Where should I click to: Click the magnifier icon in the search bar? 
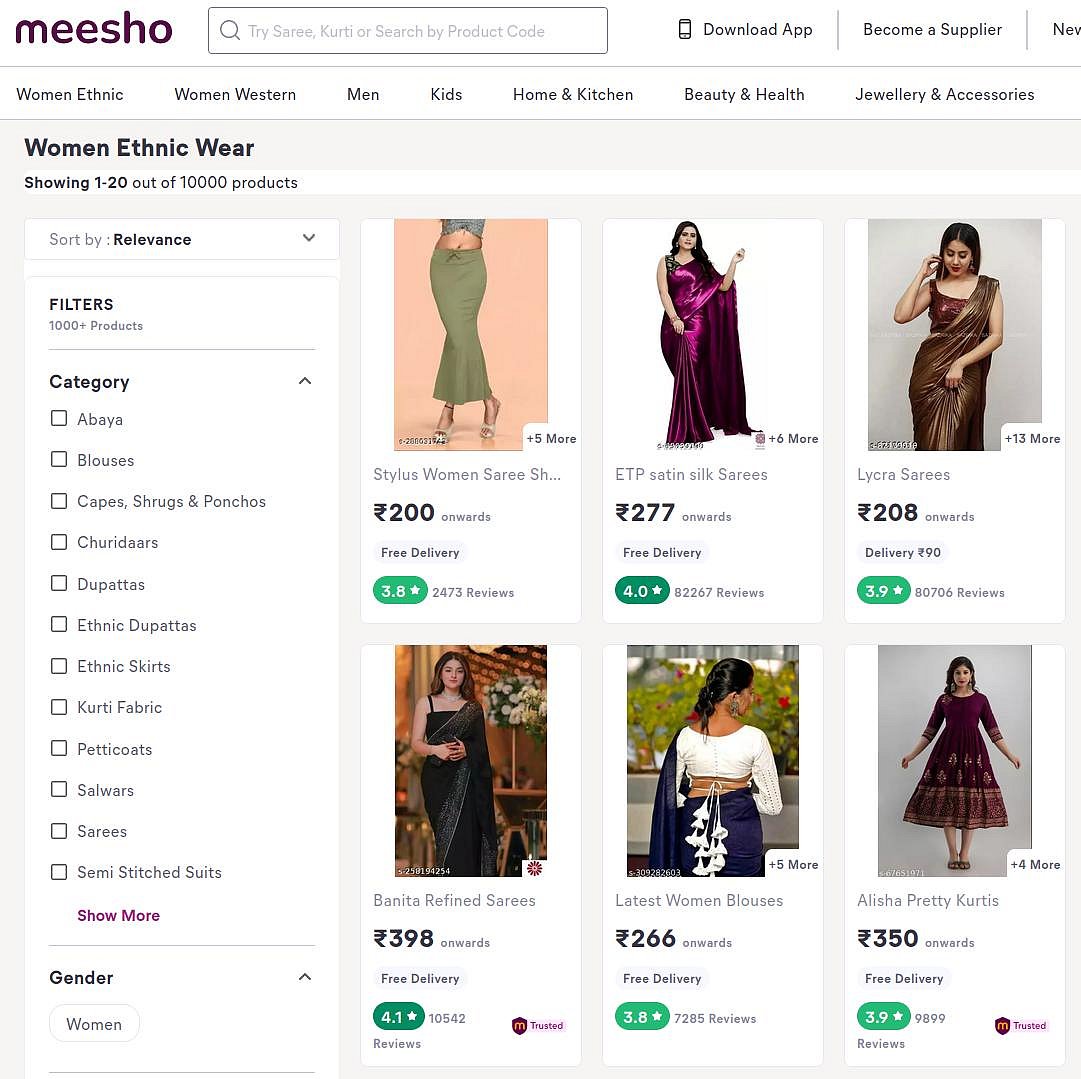click(x=230, y=31)
